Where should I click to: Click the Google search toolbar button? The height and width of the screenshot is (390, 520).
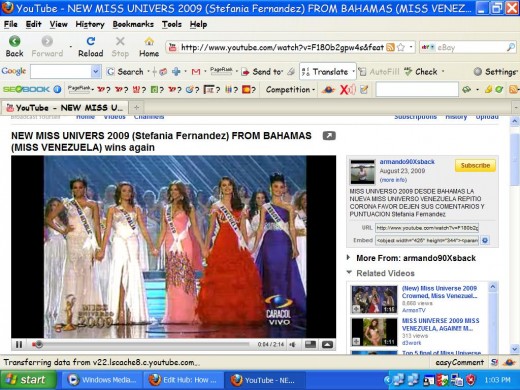coord(125,72)
